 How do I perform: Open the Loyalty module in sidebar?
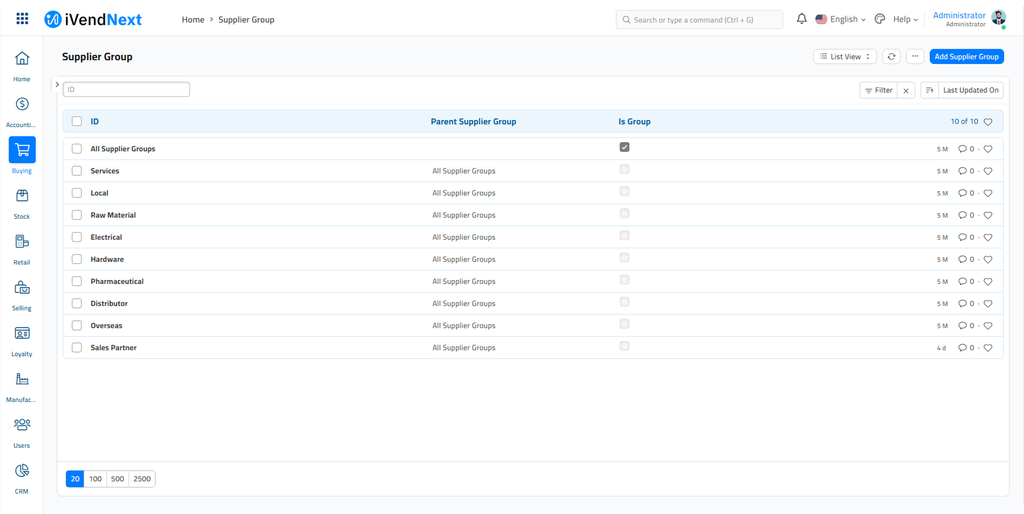pos(22,340)
